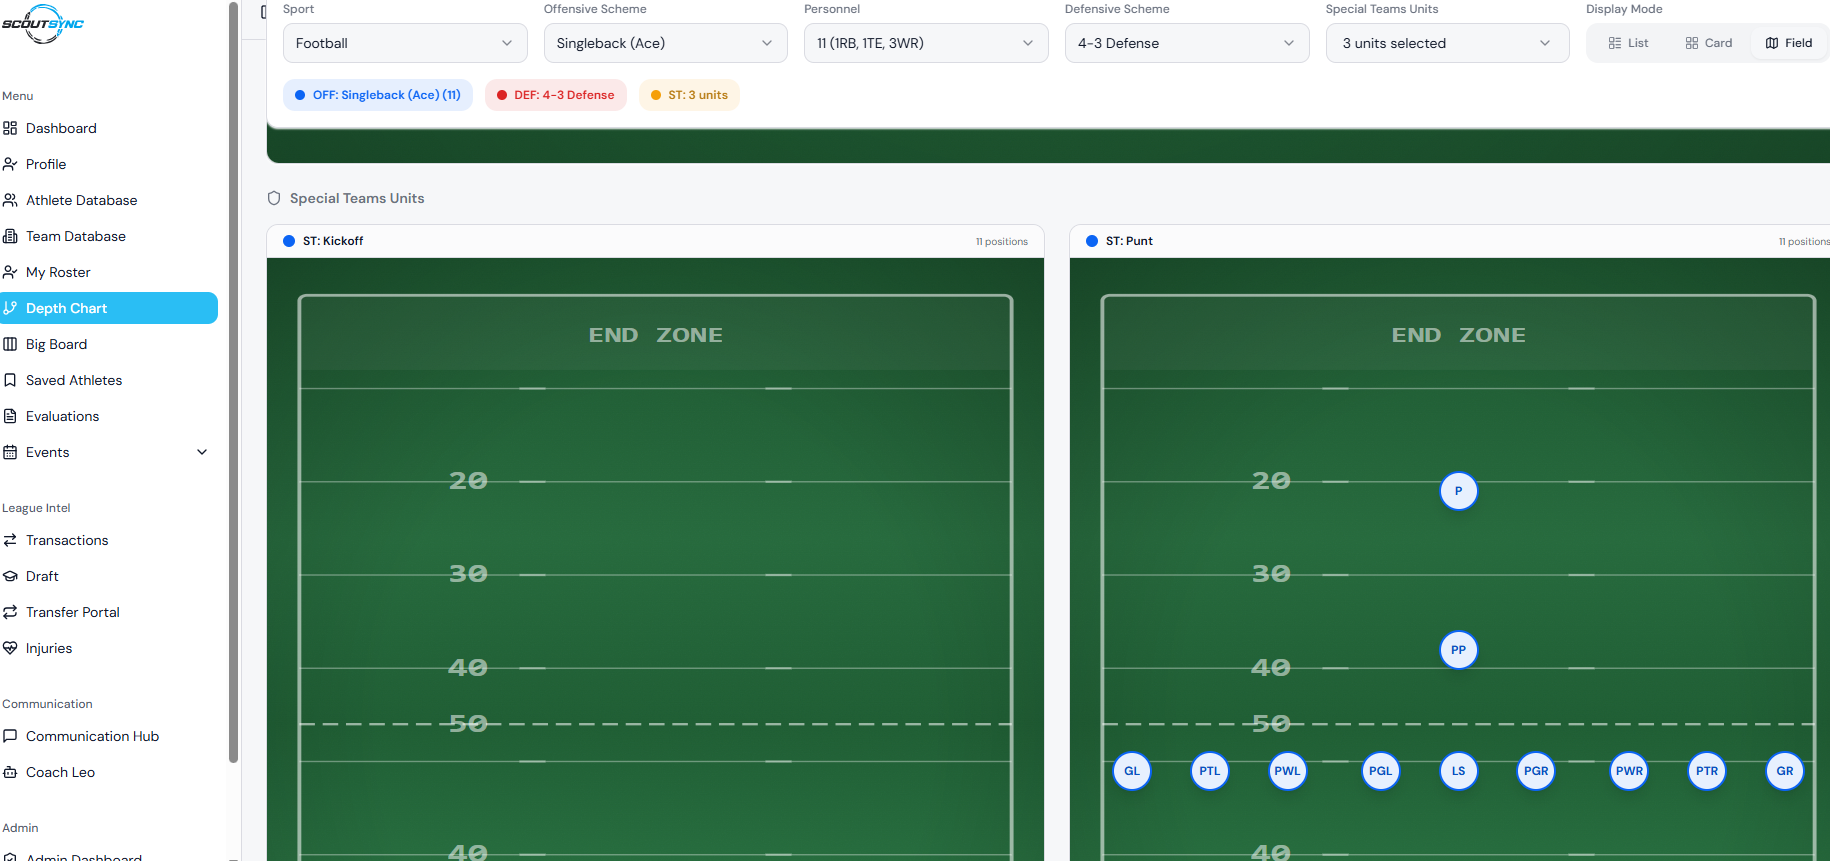Navigate to Big Board
Screen dimensions: 1830x861
(109, 344)
